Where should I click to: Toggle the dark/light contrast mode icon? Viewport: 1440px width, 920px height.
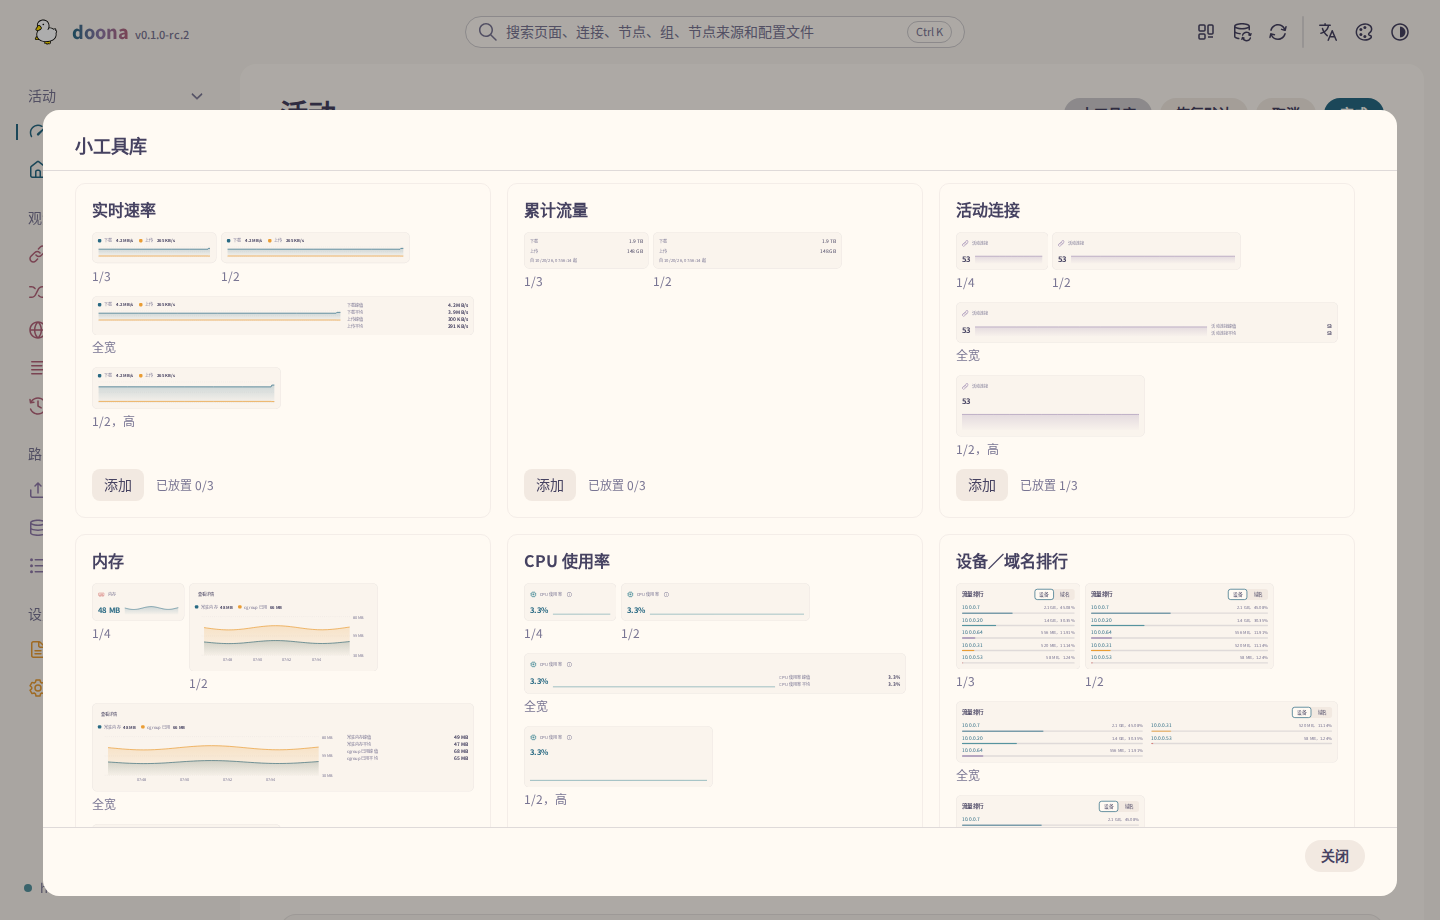[x=1400, y=32]
